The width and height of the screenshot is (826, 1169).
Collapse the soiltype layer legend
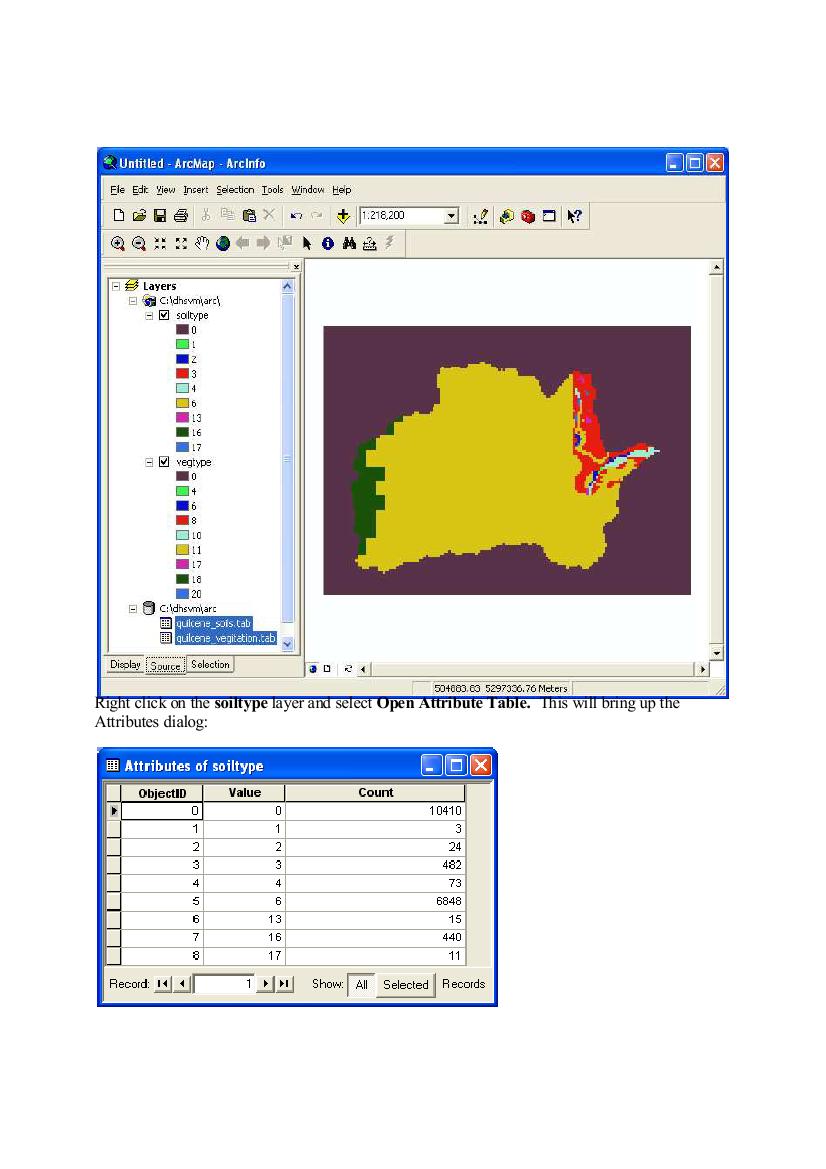[149, 315]
